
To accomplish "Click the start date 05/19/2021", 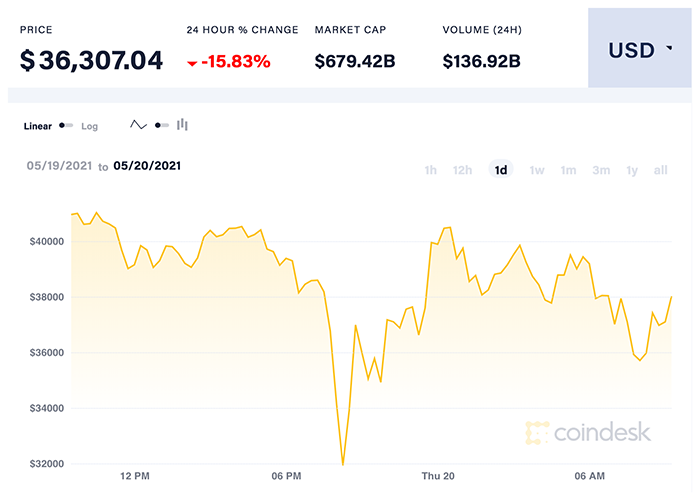I will pyautogui.click(x=60, y=166).
